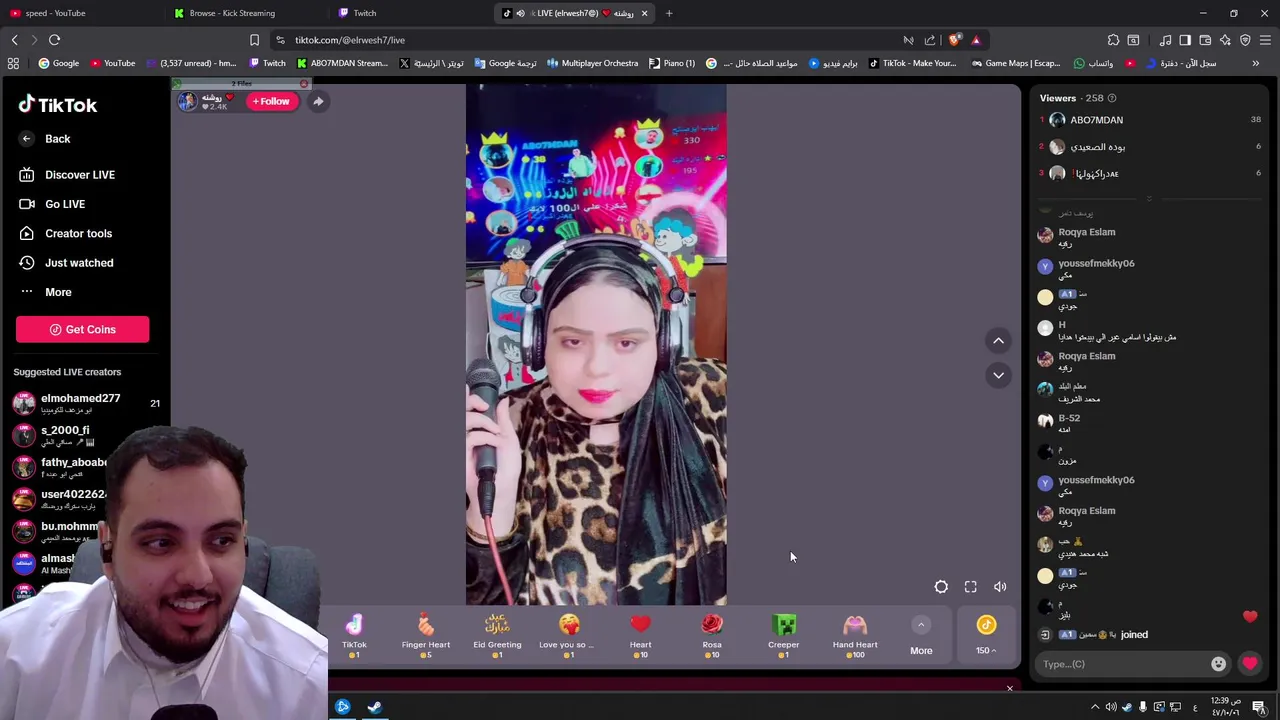Screen dimensions: 1280x720
Task: Open Leo AI assistant icon
Action: click(x=1225, y=40)
